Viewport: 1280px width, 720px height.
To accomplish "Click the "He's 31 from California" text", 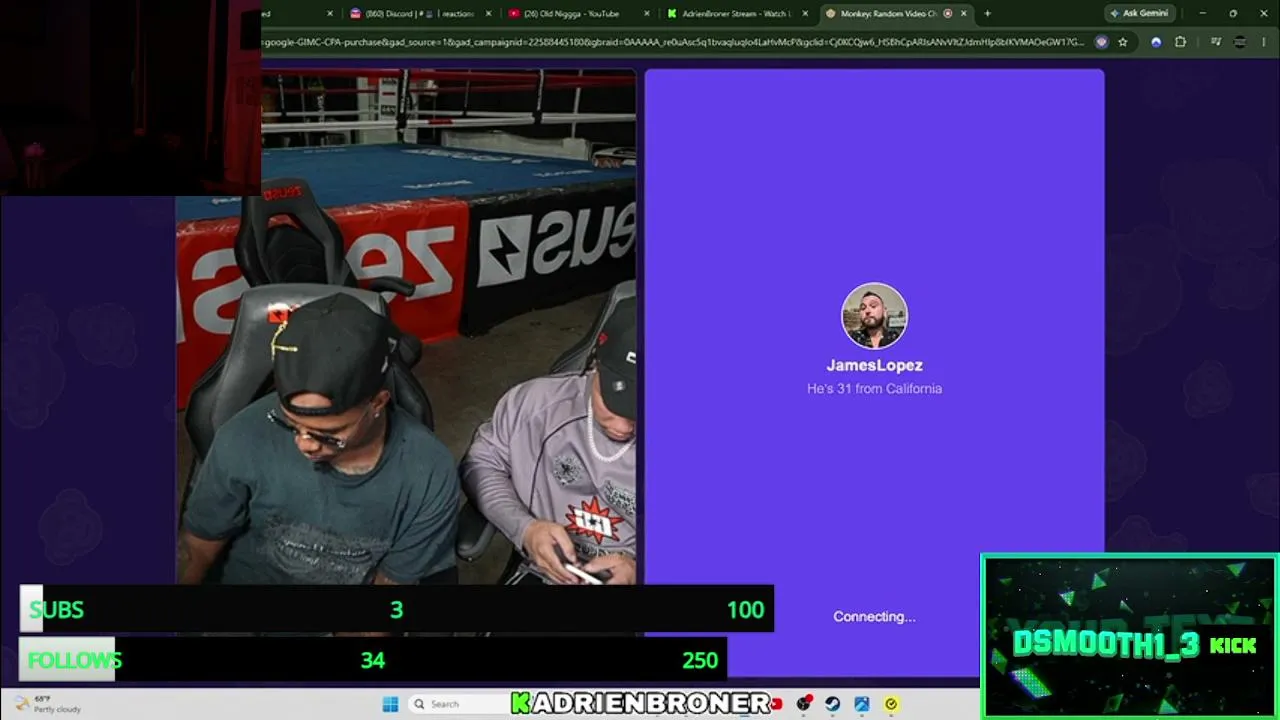I will tap(874, 389).
